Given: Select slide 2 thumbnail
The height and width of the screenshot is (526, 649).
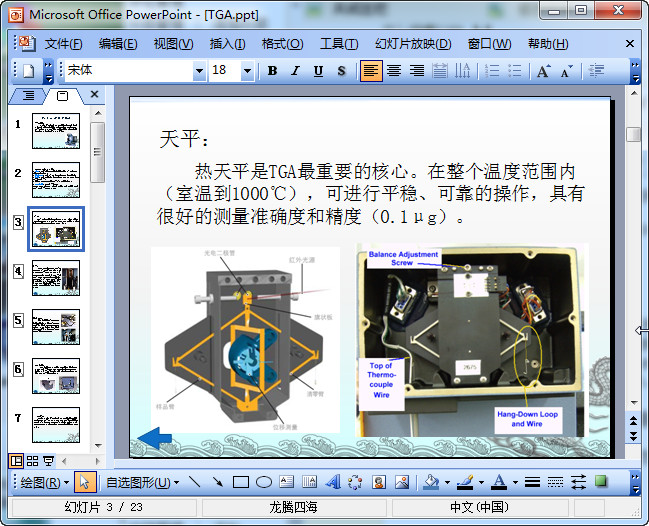Looking at the screenshot, I should click(56, 180).
